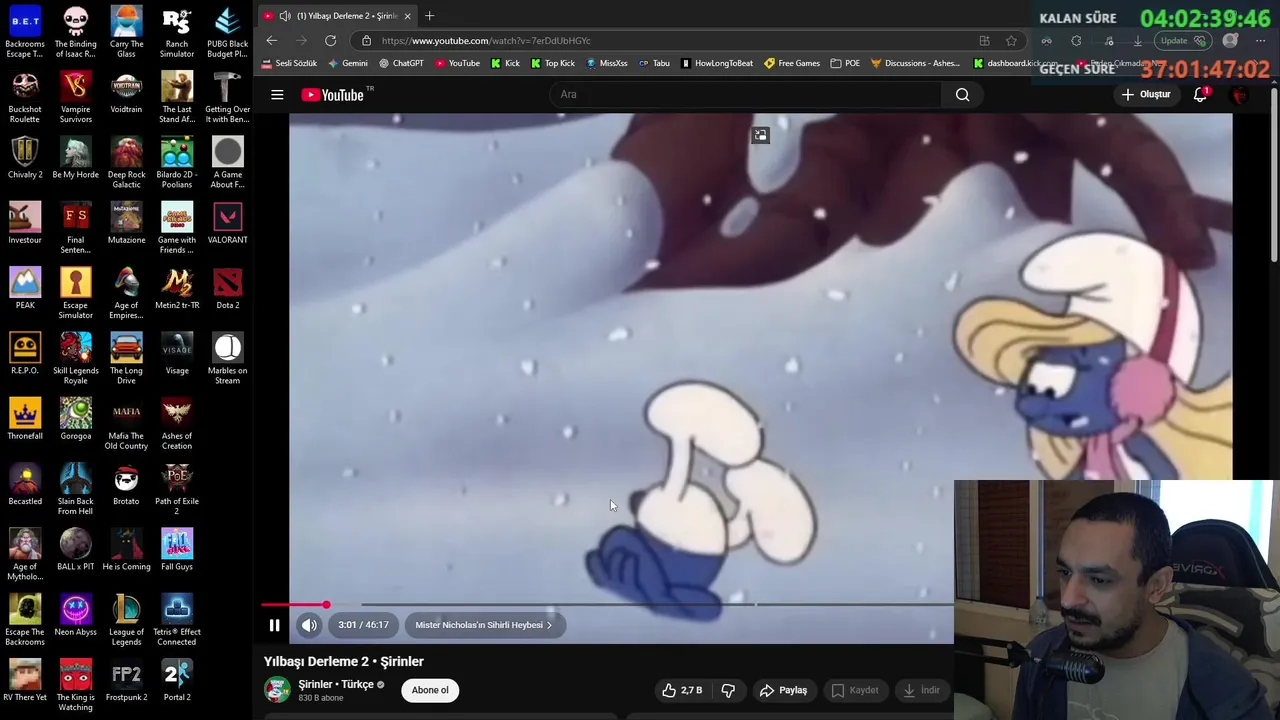Bookmark this page with the star icon
Image resolution: width=1280 pixels, height=720 pixels.
tap(1011, 41)
